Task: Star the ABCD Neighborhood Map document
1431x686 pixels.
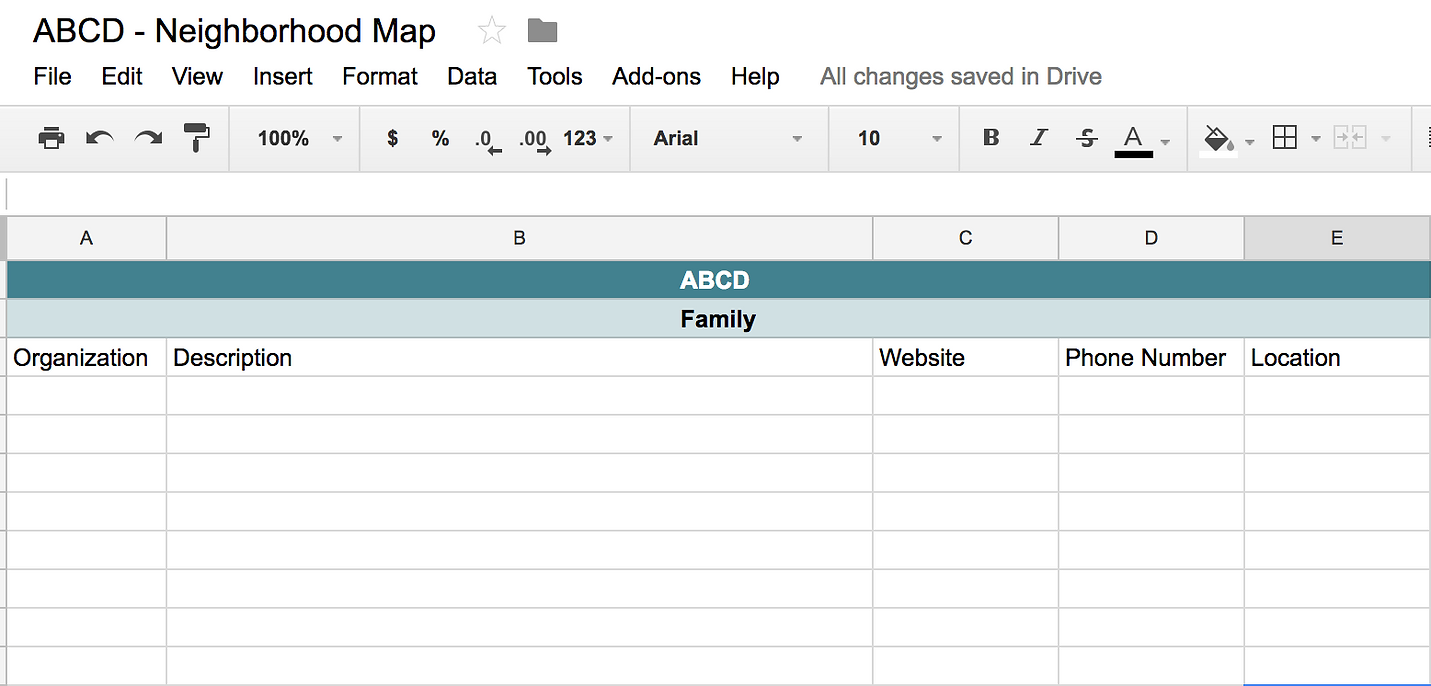Action: tap(491, 32)
